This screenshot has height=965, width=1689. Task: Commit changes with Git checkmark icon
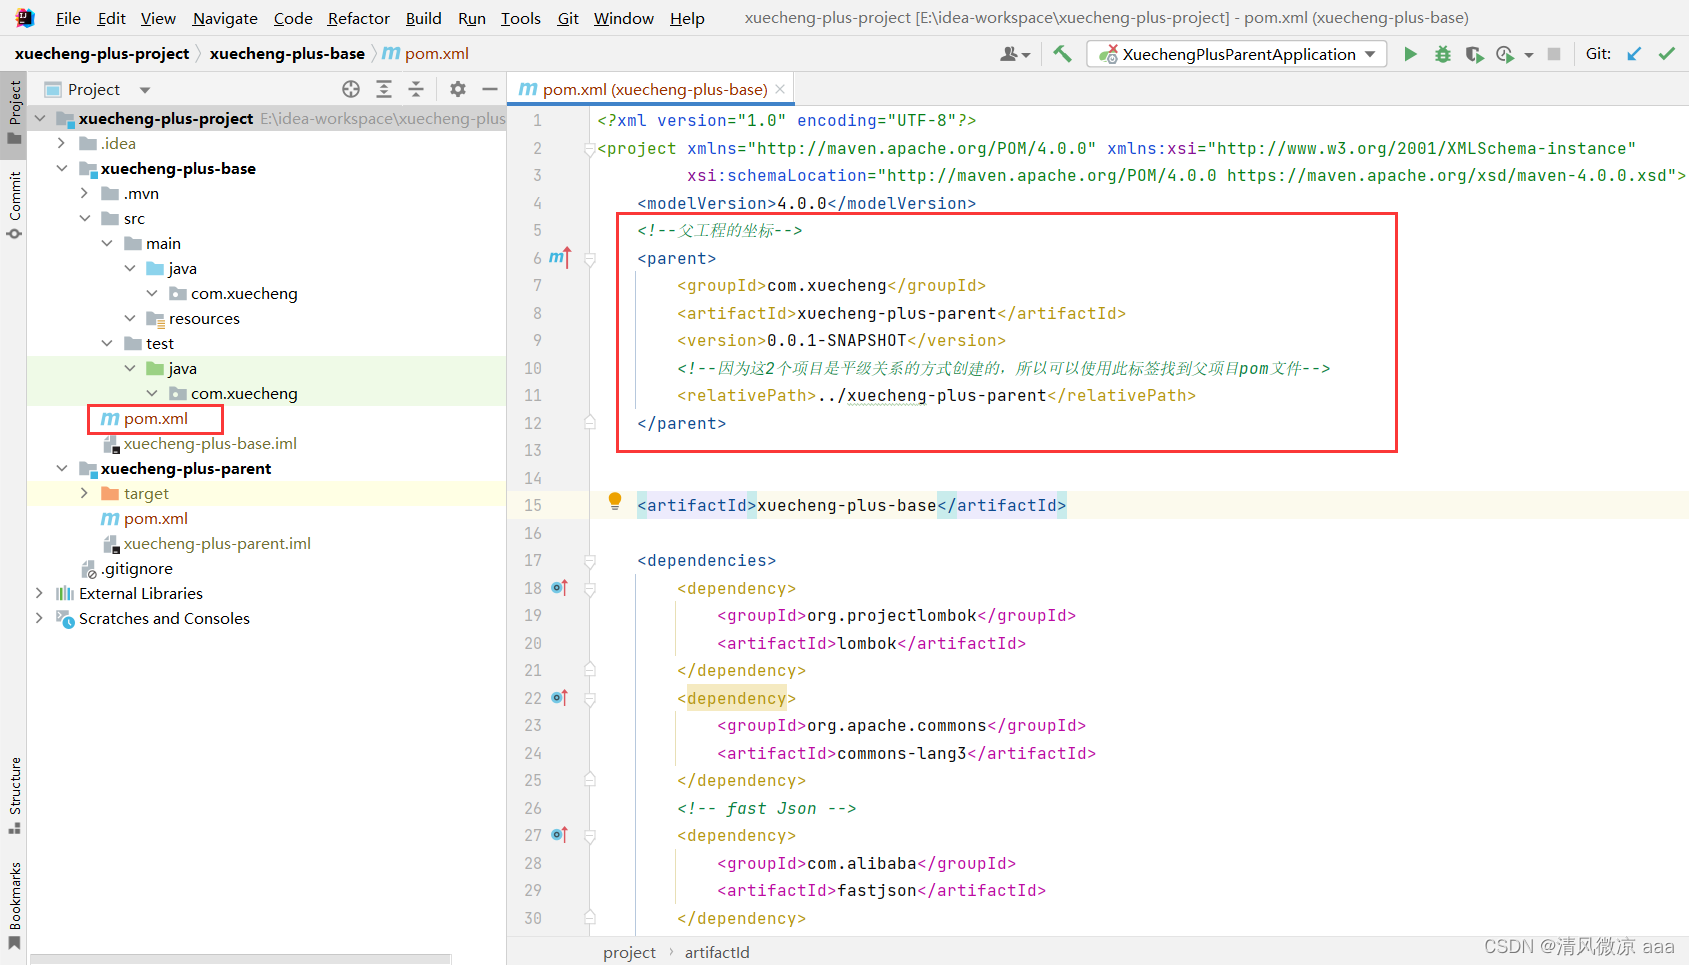click(1666, 54)
